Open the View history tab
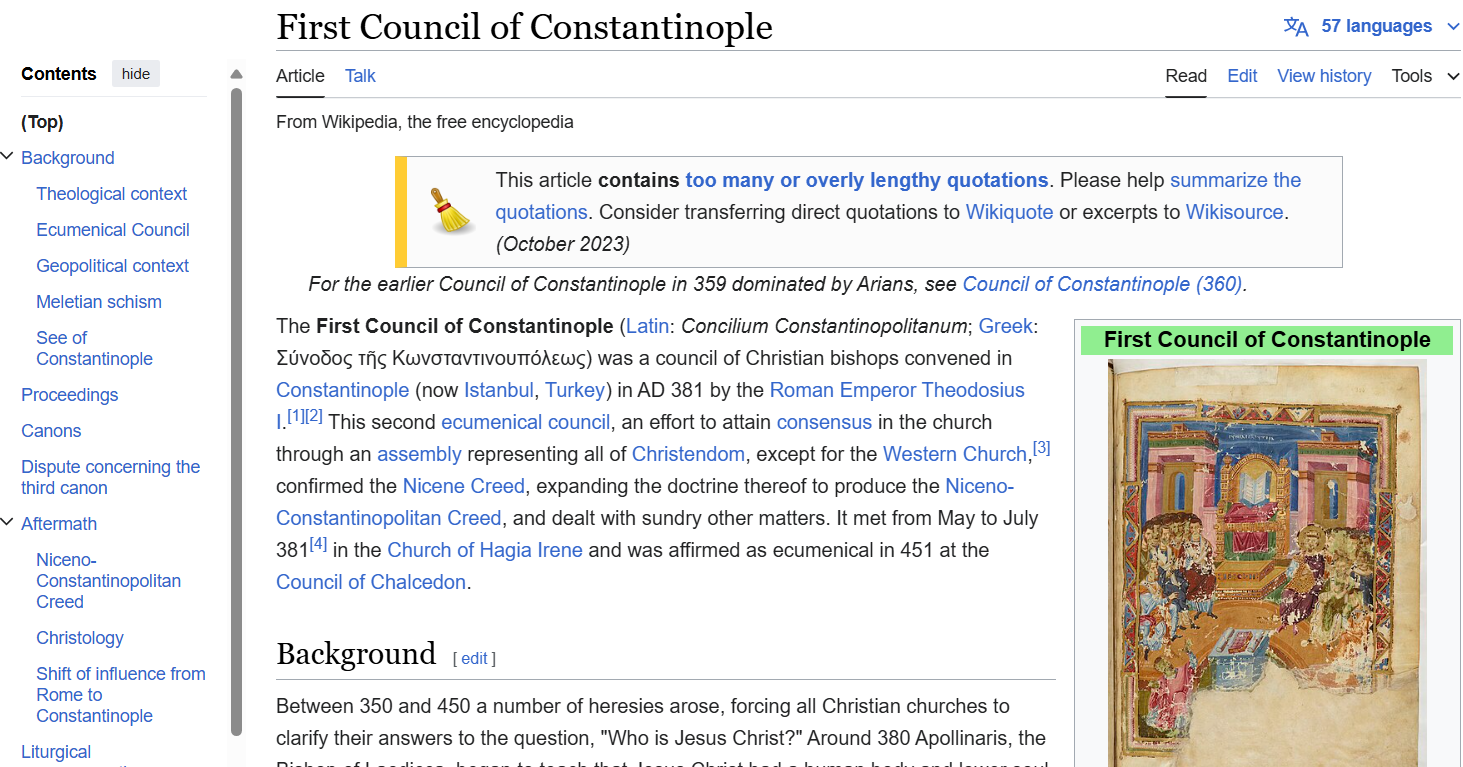Screen dimensions: 1463x767 point(1324,76)
